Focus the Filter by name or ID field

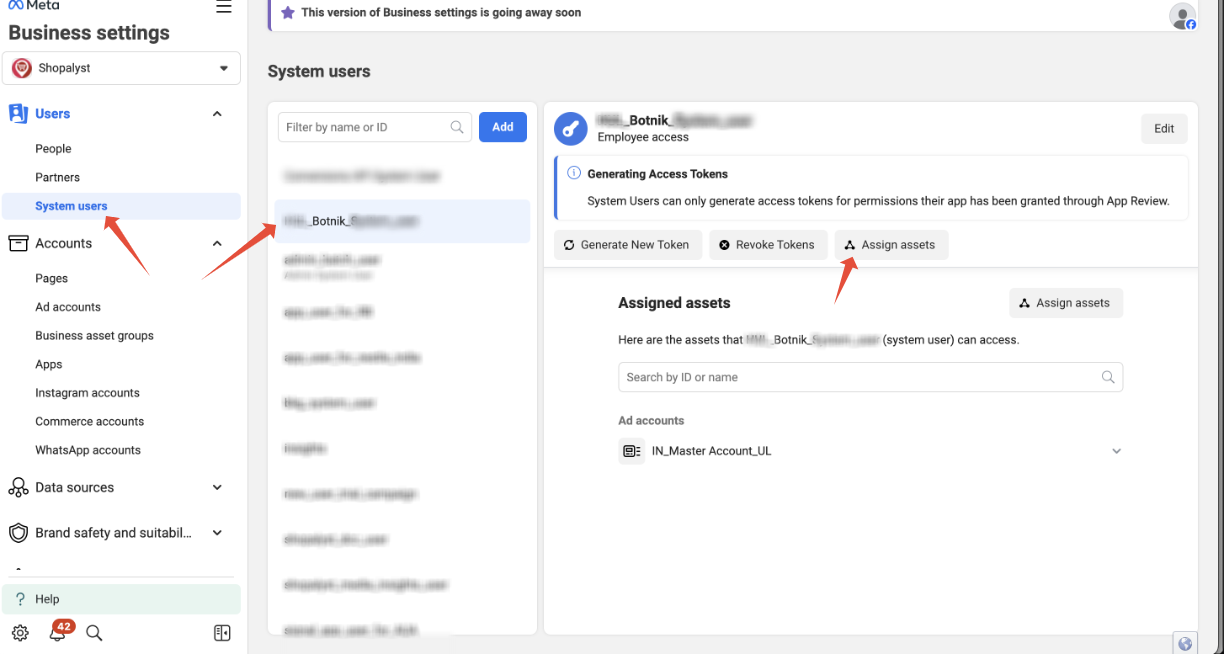(375, 127)
